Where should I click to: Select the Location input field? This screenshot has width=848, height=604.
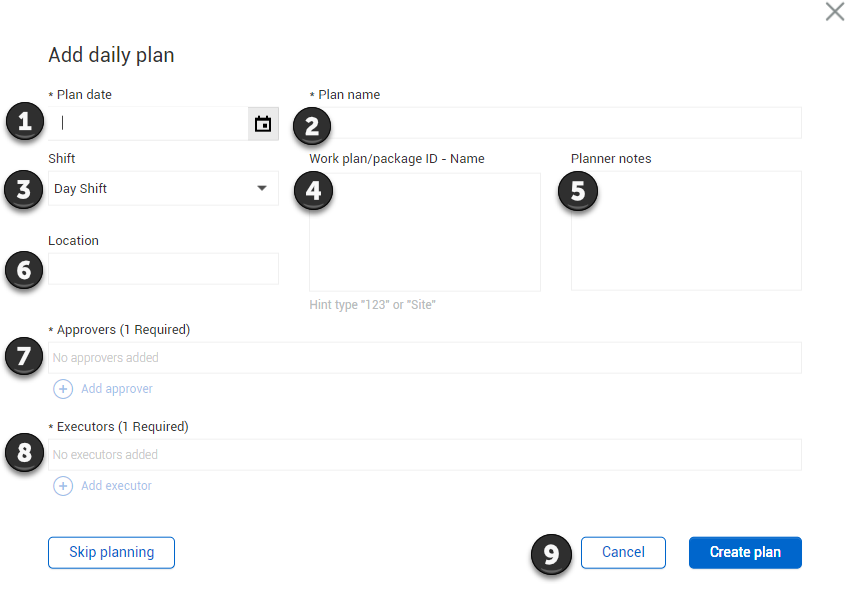click(x=163, y=268)
